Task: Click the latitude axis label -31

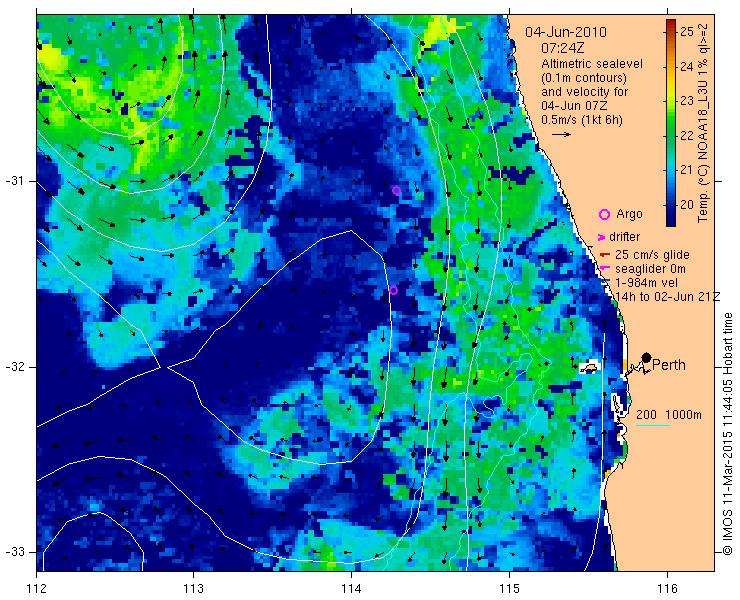Action: [x=14, y=181]
